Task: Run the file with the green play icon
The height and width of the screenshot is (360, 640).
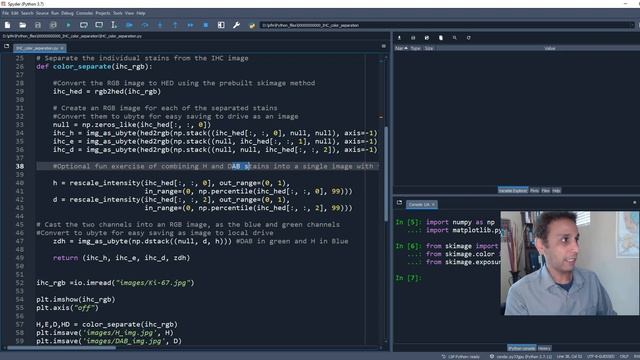Action: coord(68,25)
